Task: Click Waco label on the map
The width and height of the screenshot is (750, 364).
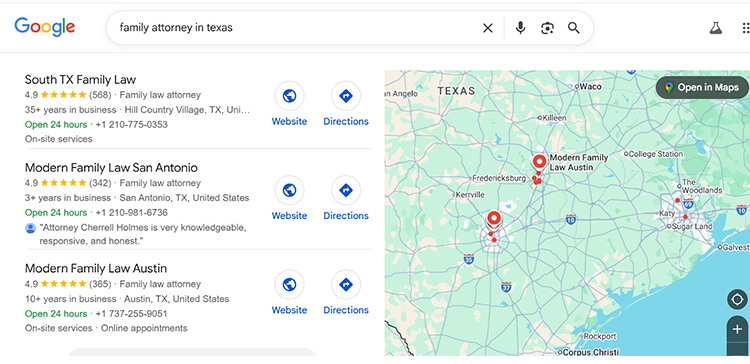Action: 591,87
